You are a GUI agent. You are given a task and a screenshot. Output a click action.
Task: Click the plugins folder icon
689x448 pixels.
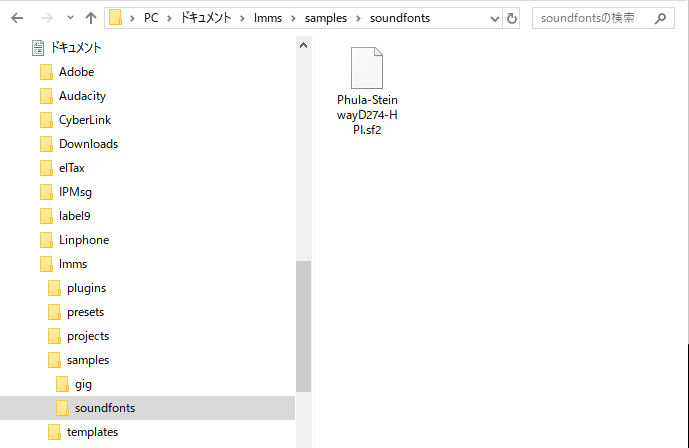click(x=54, y=288)
